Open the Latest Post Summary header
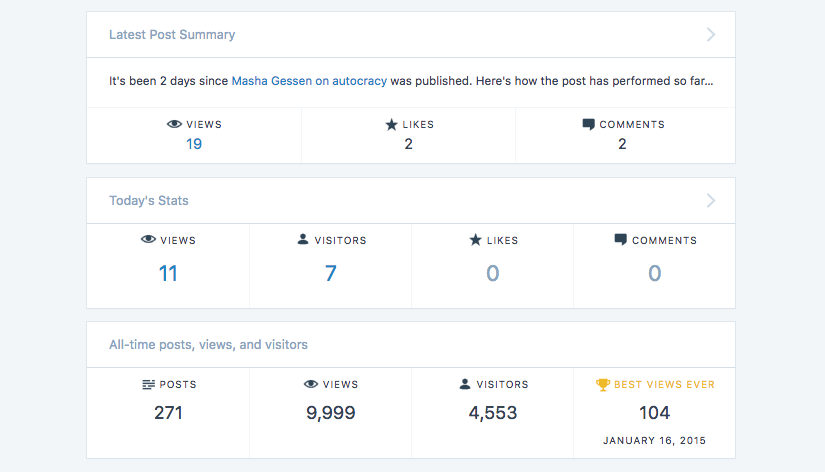825x472 pixels. [x=172, y=35]
